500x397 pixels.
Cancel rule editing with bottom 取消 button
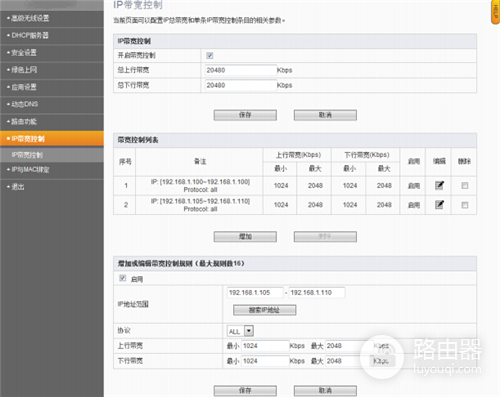pyautogui.click(x=325, y=391)
